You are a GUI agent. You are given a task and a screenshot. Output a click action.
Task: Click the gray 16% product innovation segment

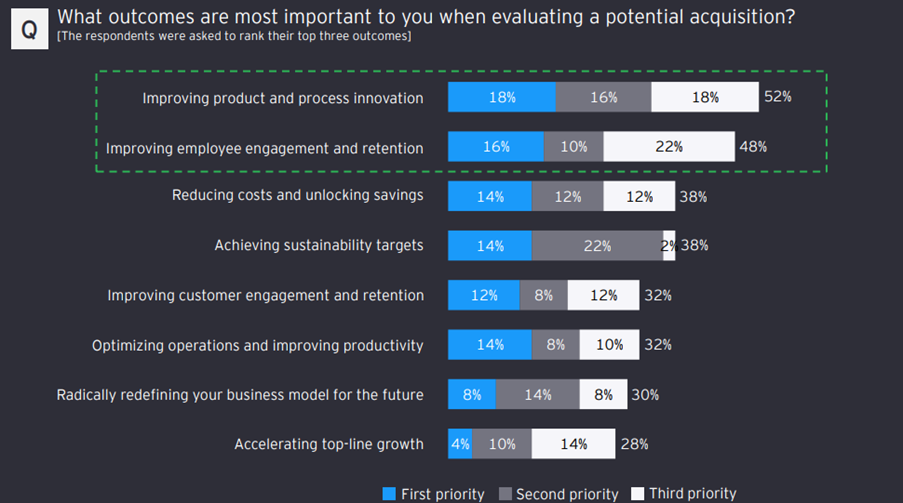tap(603, 97)
